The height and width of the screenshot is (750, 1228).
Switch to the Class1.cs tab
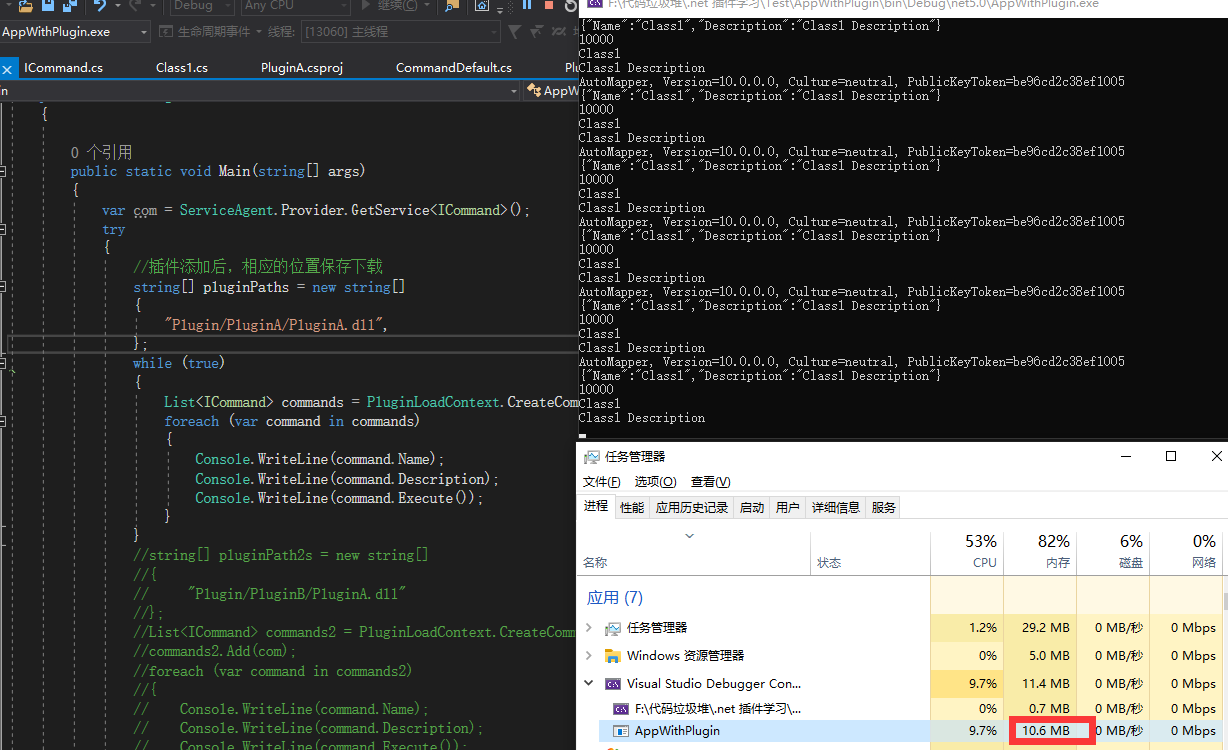[x=182, y=68]
